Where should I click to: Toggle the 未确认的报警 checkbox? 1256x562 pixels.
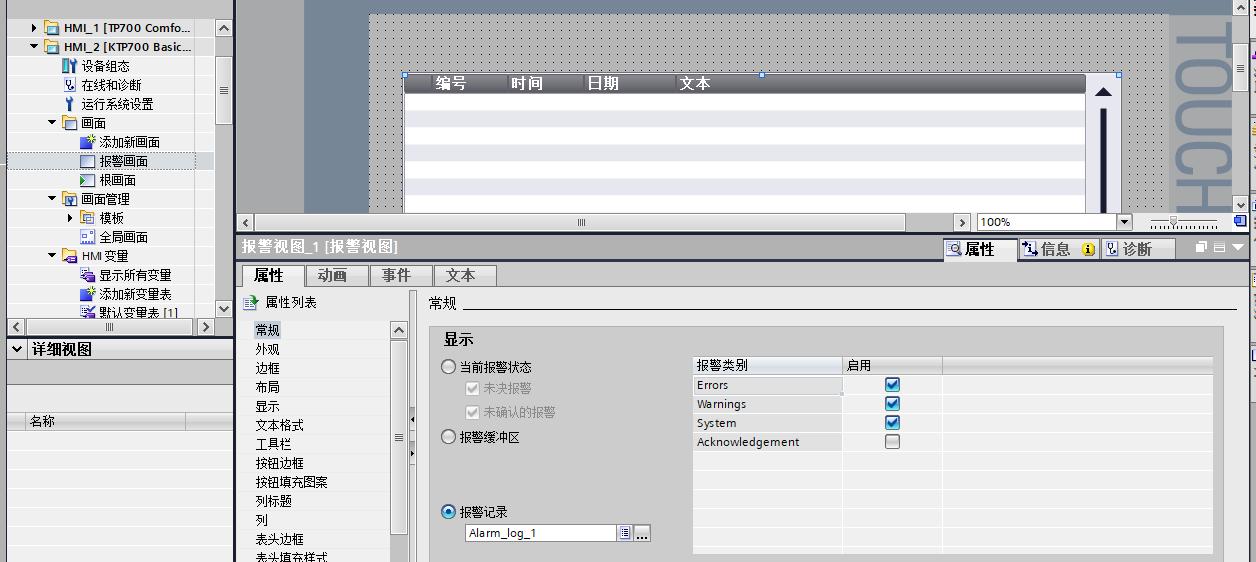click(472, 412)
